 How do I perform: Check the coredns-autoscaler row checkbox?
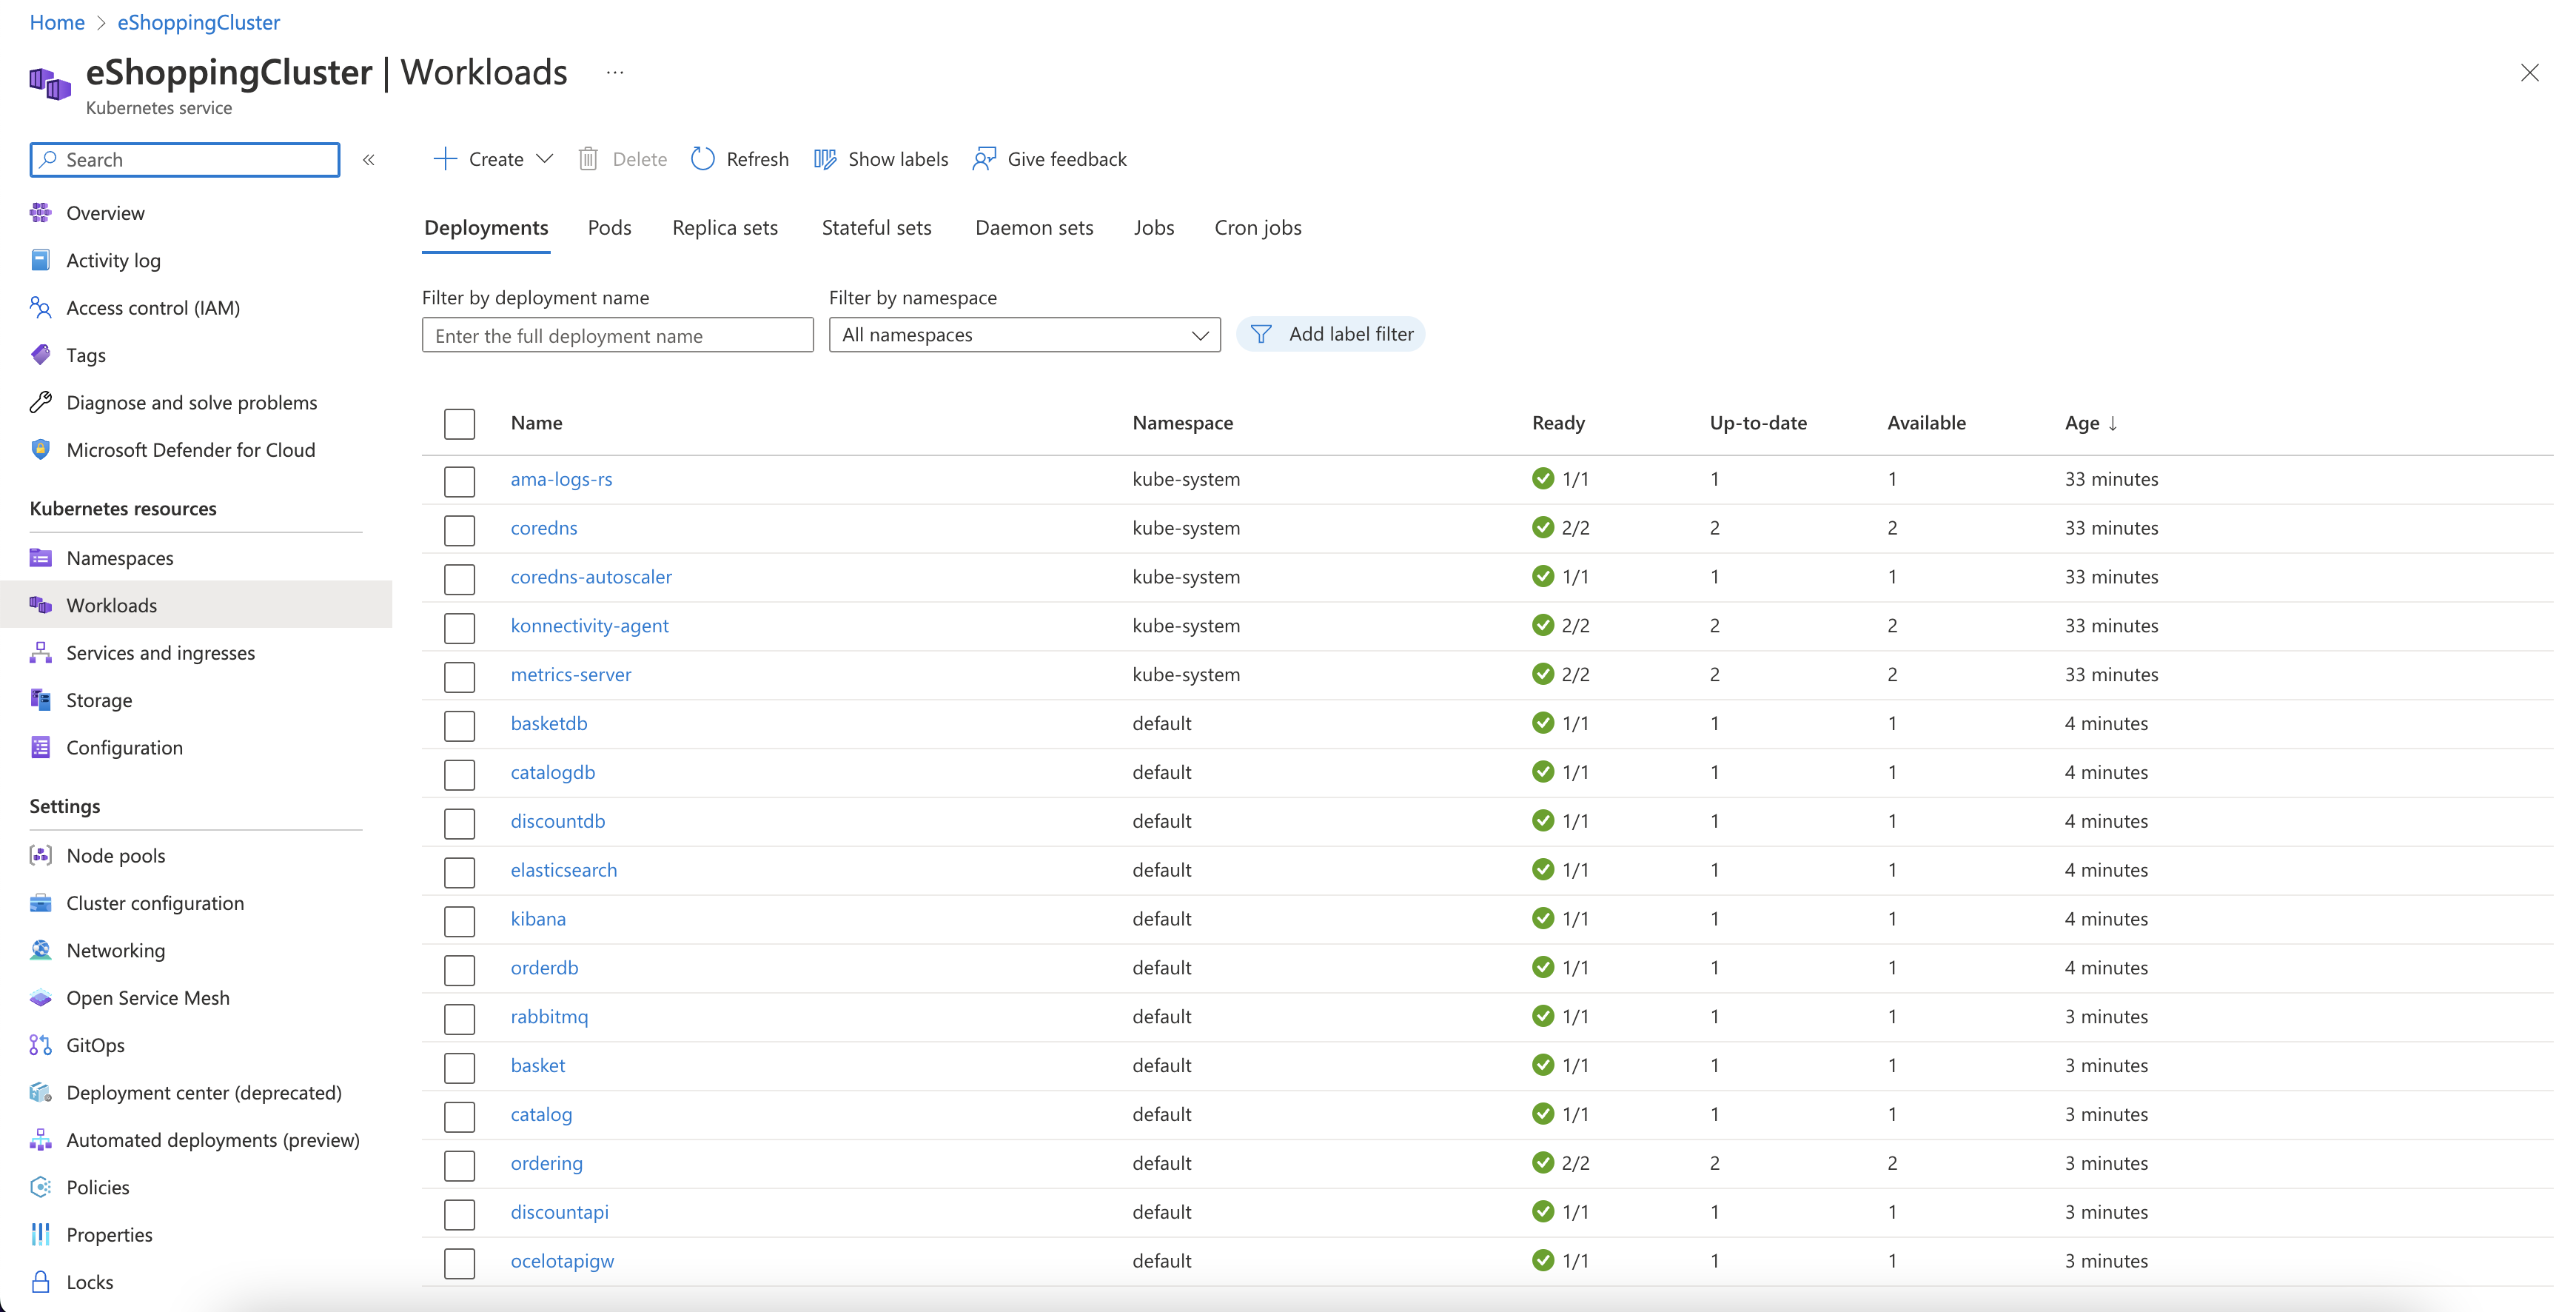[459, 579]
